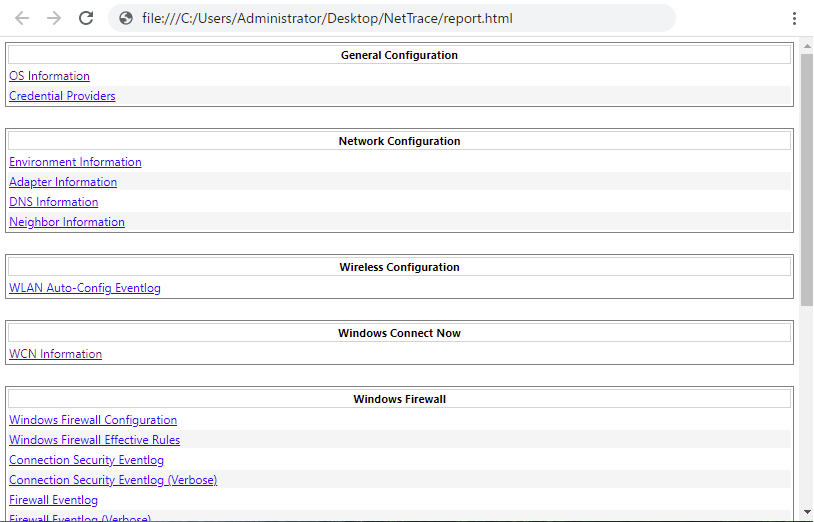The height and width of the screenshot is (522, 814).
Task: Open the browser three-dot menu
Action: click(x=794, y=18)
